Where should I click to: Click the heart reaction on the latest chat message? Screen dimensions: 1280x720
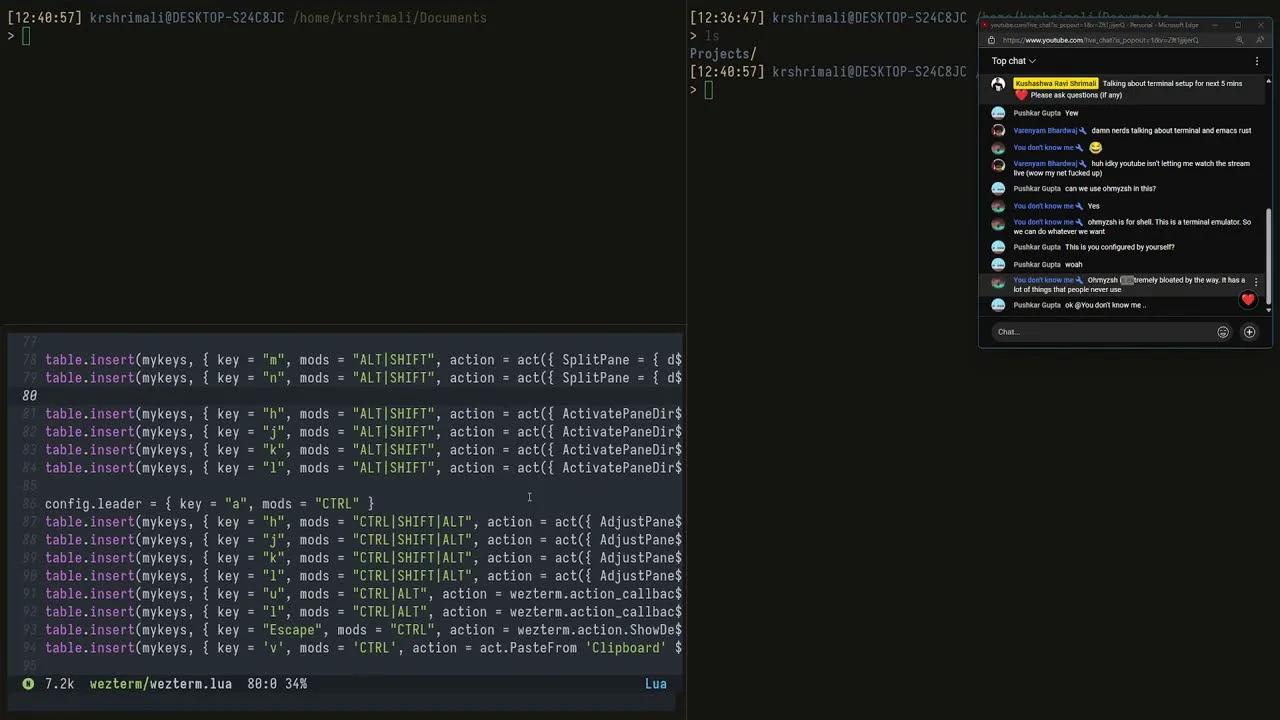[x=1248, y=299]
